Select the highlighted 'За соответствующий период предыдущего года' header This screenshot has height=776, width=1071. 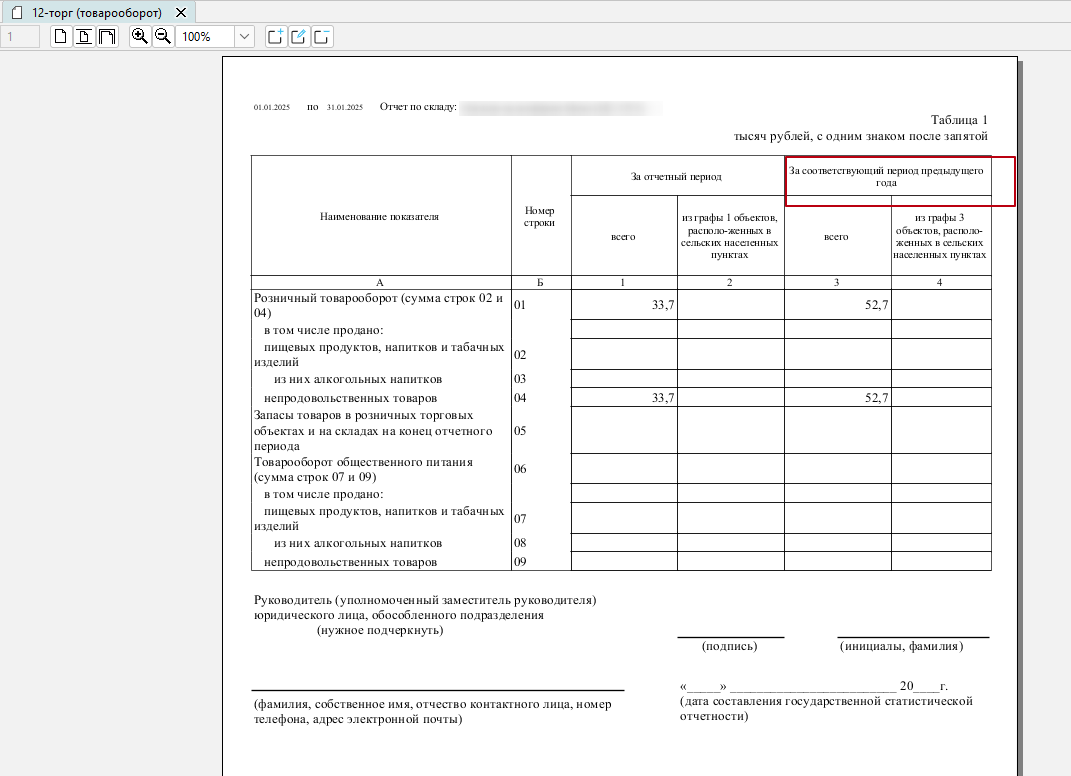pos(886,177)
